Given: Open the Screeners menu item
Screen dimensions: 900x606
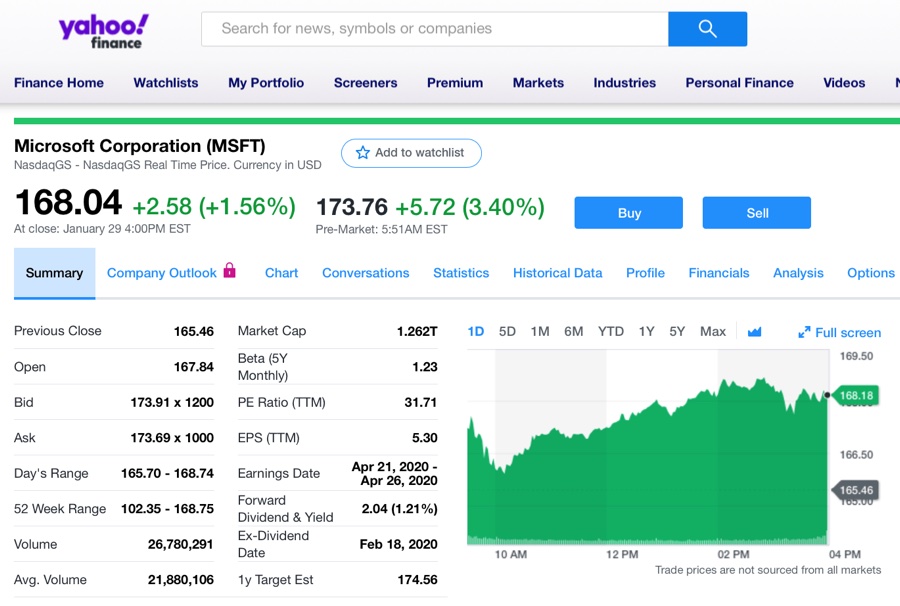Looking at the screenshot, I should tap(365, 83).
